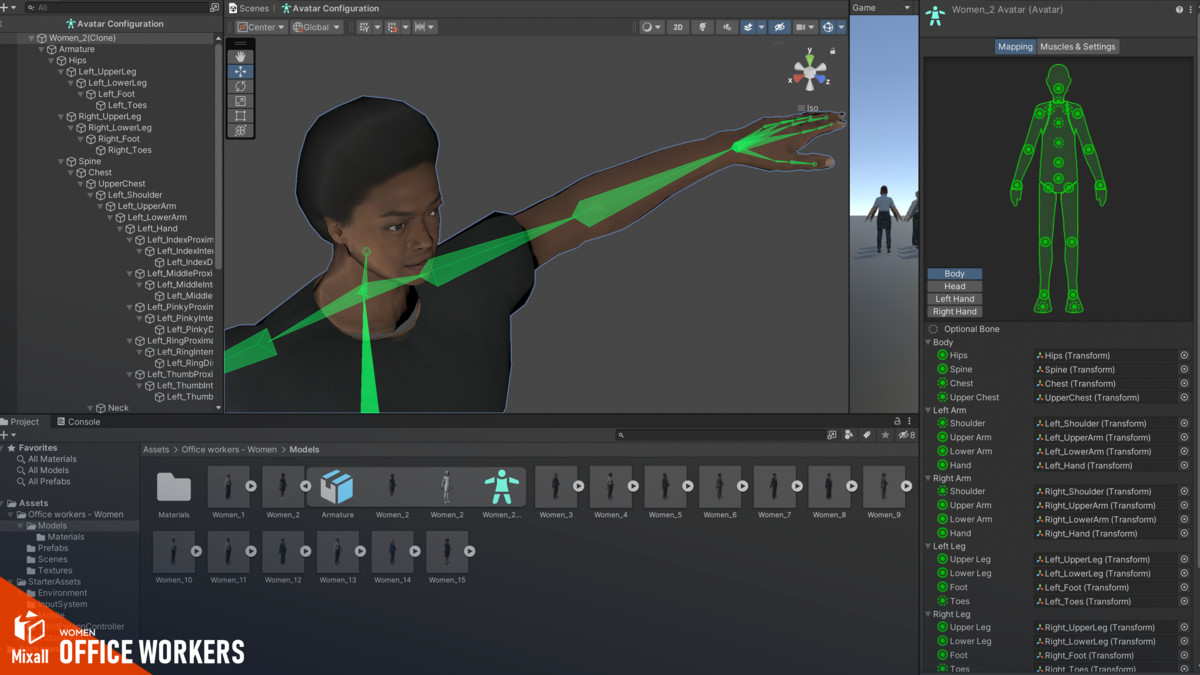Toggle scene visibility eye button
1200x675 pixels.
780,27
